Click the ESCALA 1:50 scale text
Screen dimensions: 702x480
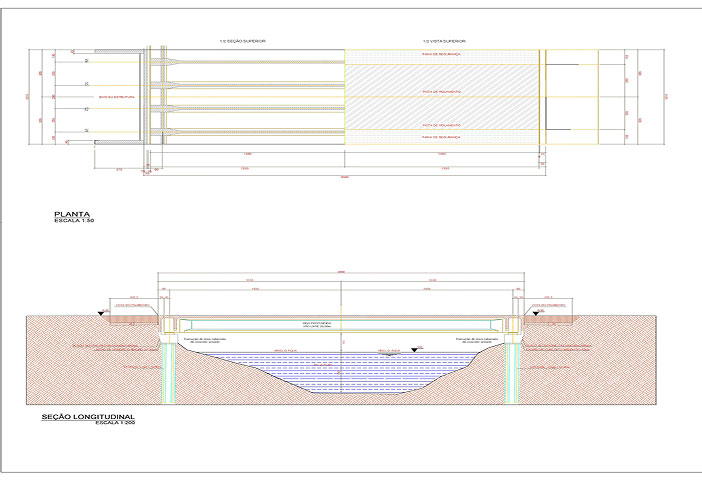point(75,221)
